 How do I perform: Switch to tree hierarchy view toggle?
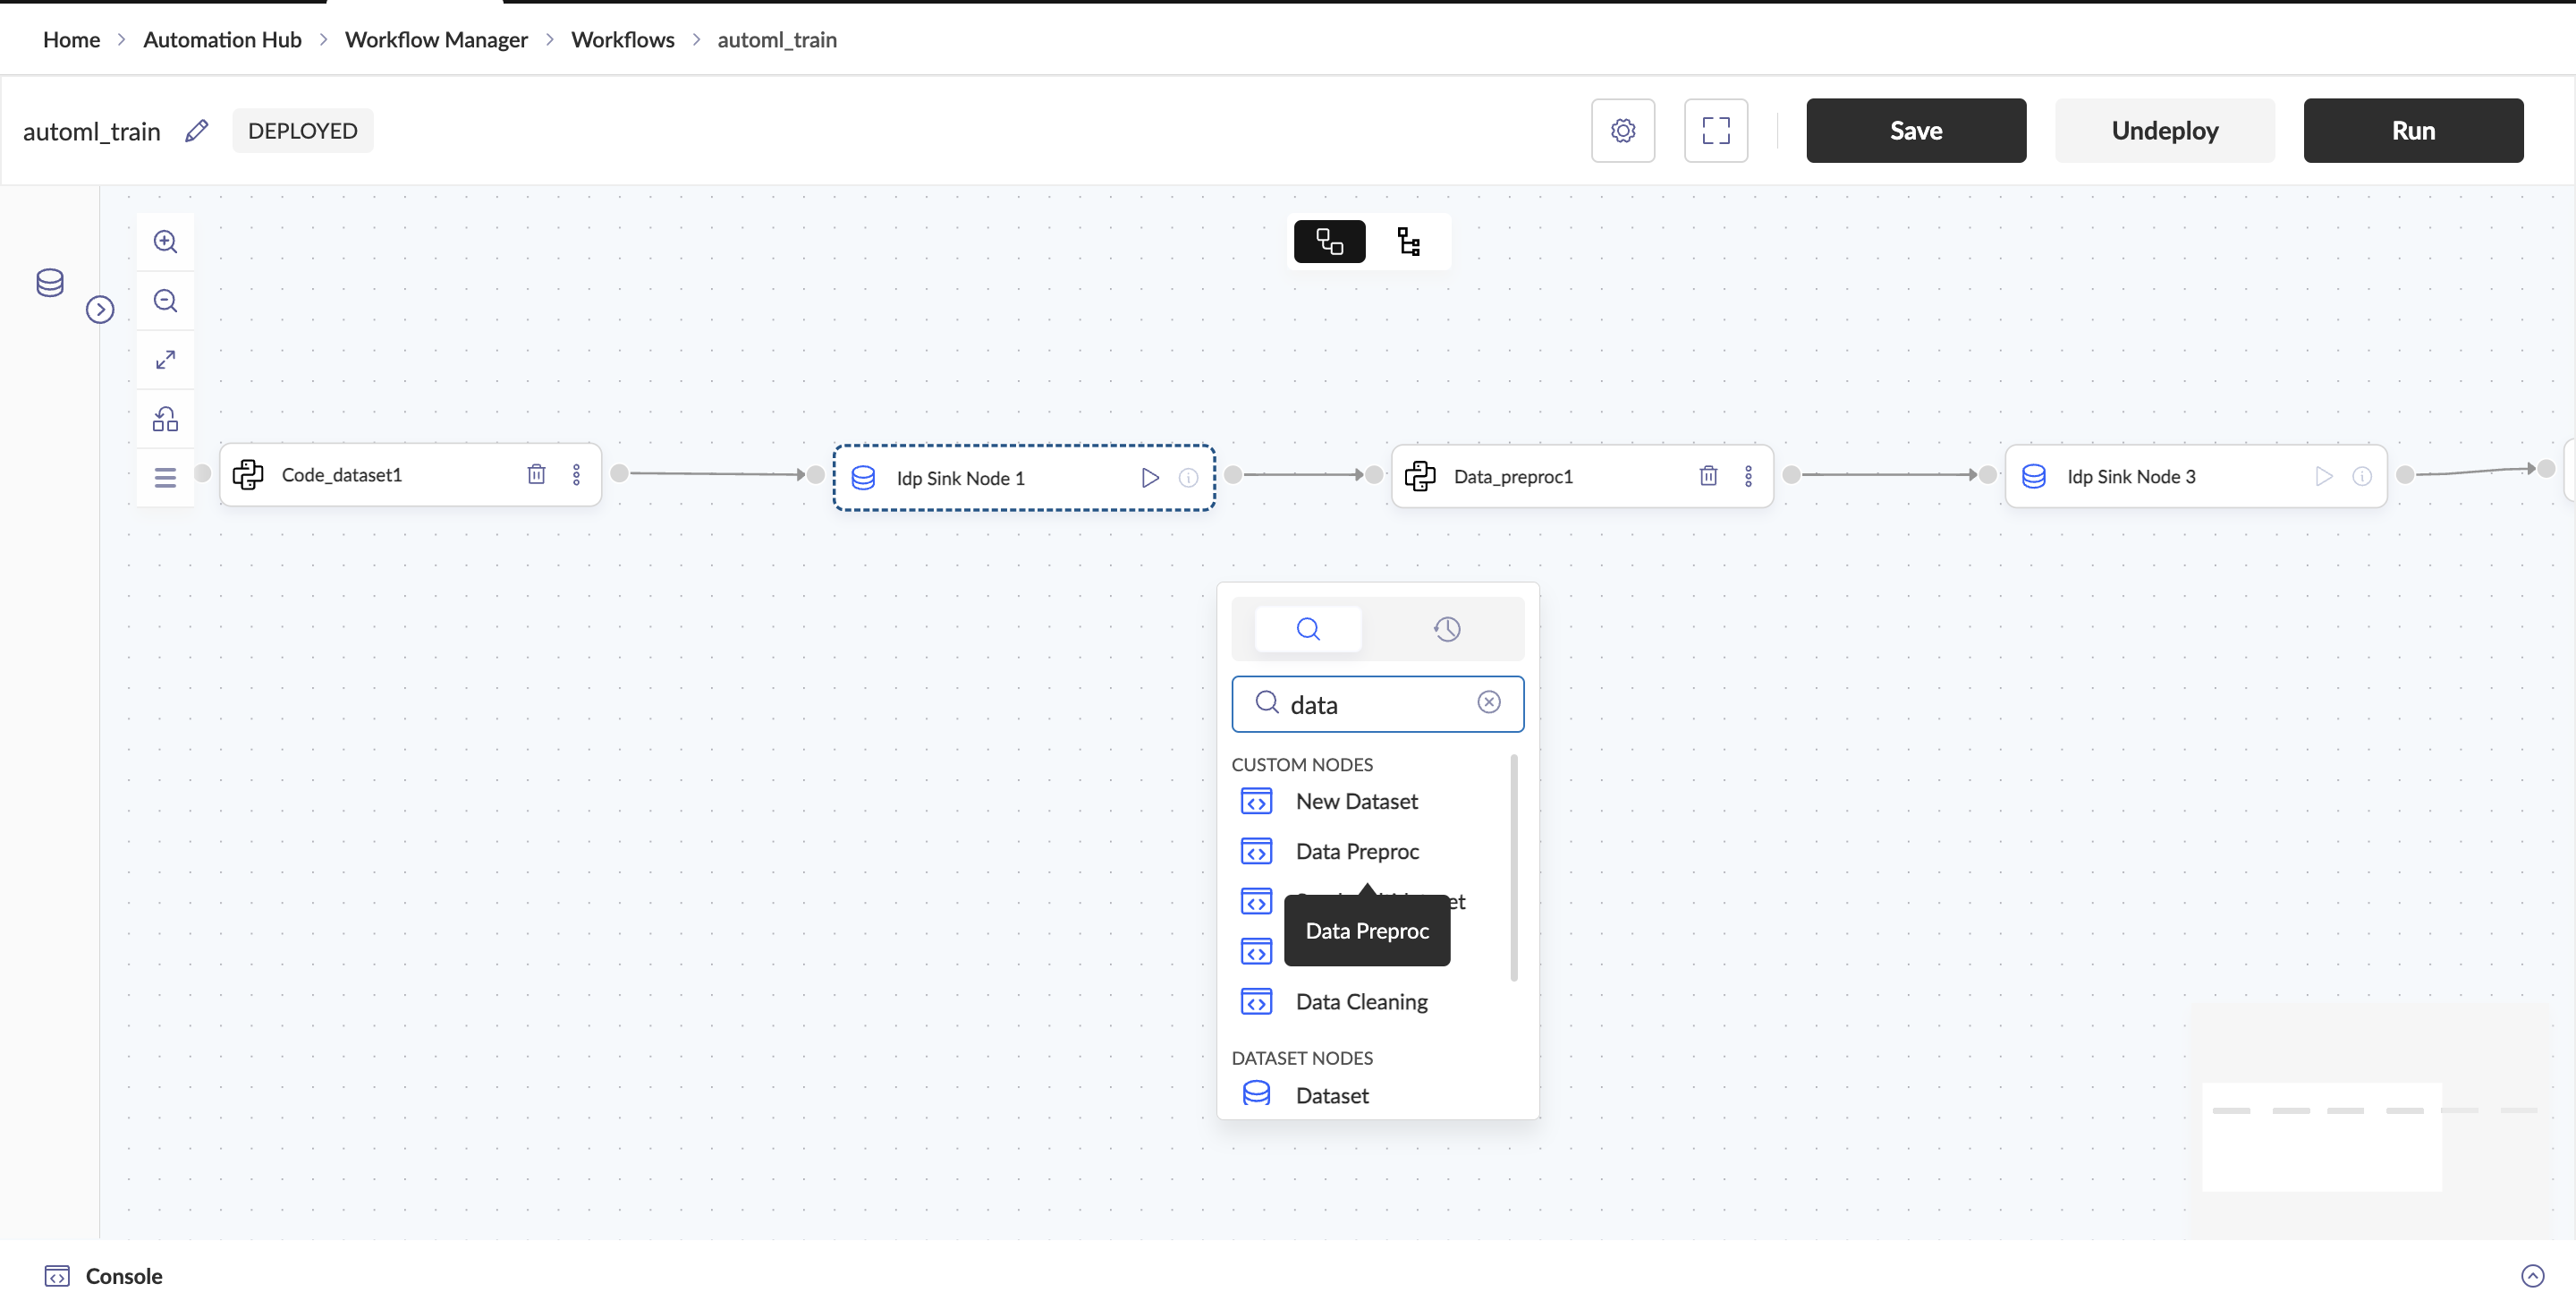pyautogui.click(x=1408, y=242)
